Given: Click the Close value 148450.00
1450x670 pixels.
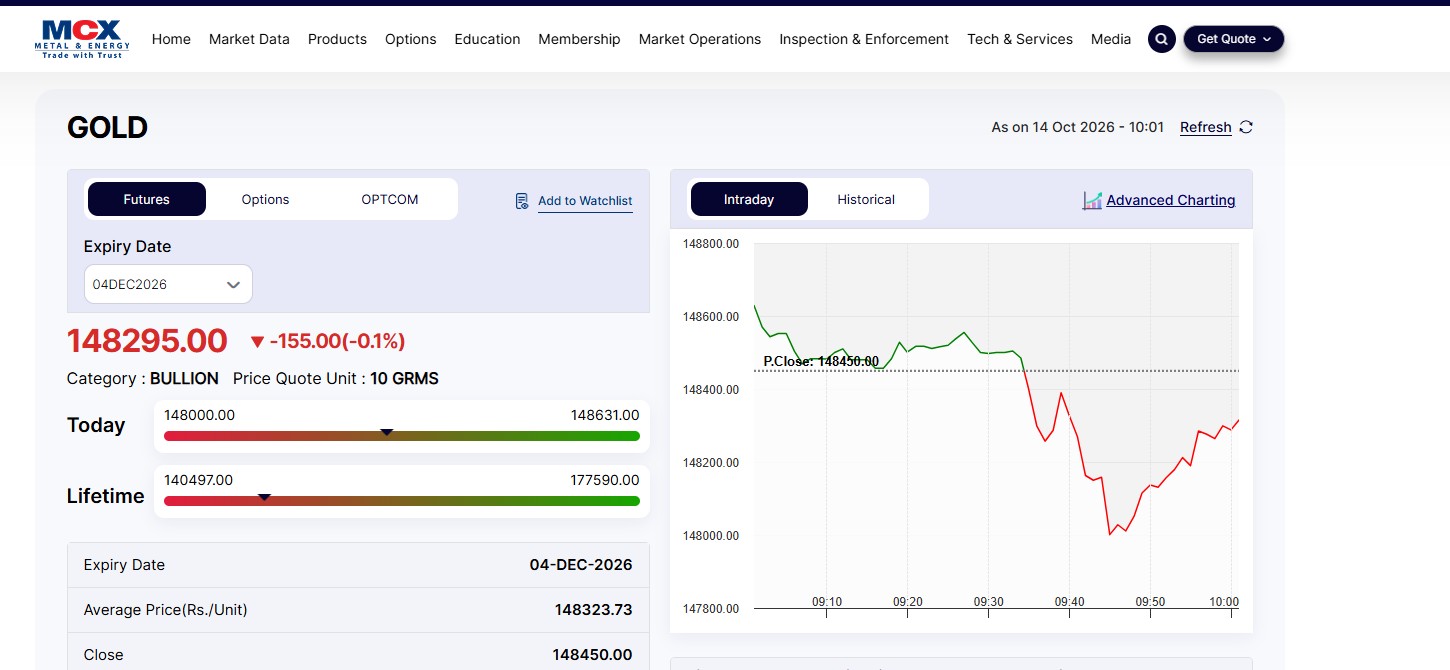Looking at the screenshot, I should click(592, 655).
